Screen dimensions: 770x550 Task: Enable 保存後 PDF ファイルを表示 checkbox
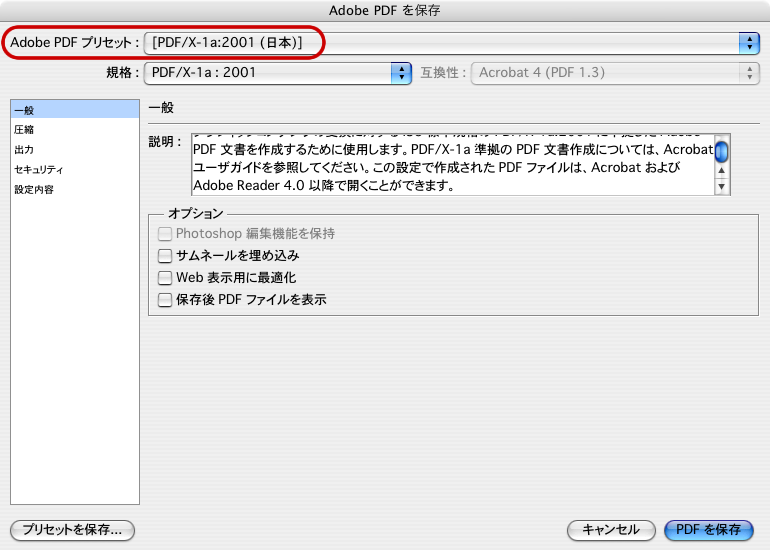165,300
